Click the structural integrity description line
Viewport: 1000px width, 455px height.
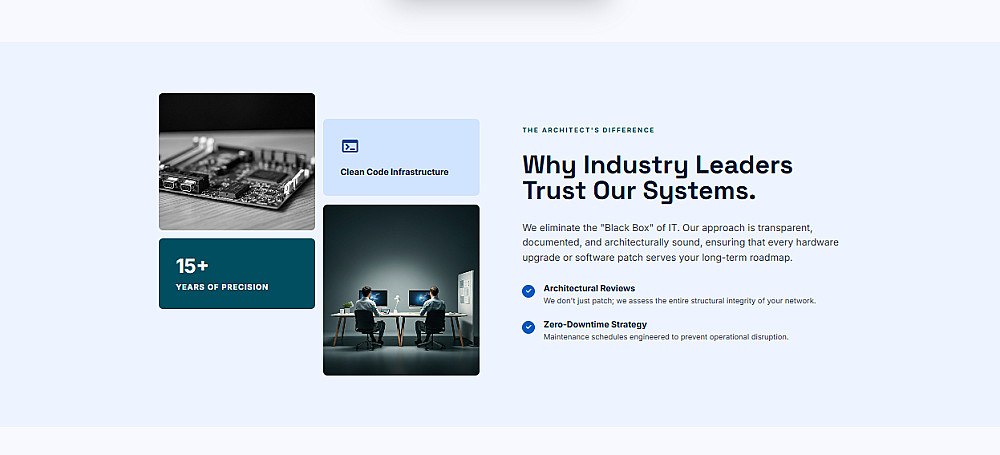click(679, 301)
